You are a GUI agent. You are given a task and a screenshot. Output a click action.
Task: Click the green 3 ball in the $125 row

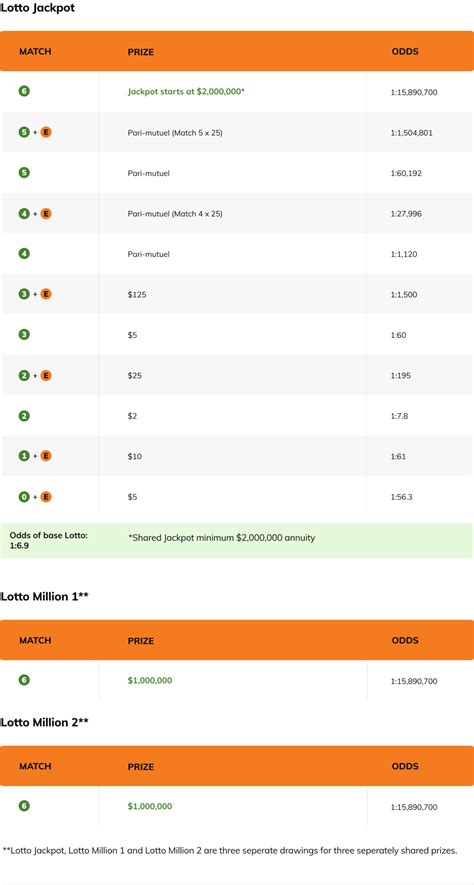24,294
